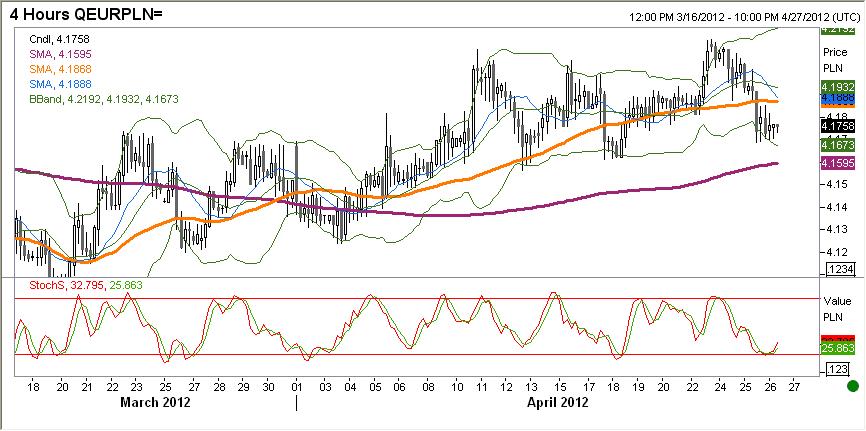
Task: Open the .123 stochastic precision box
Action: pos(839,370)
